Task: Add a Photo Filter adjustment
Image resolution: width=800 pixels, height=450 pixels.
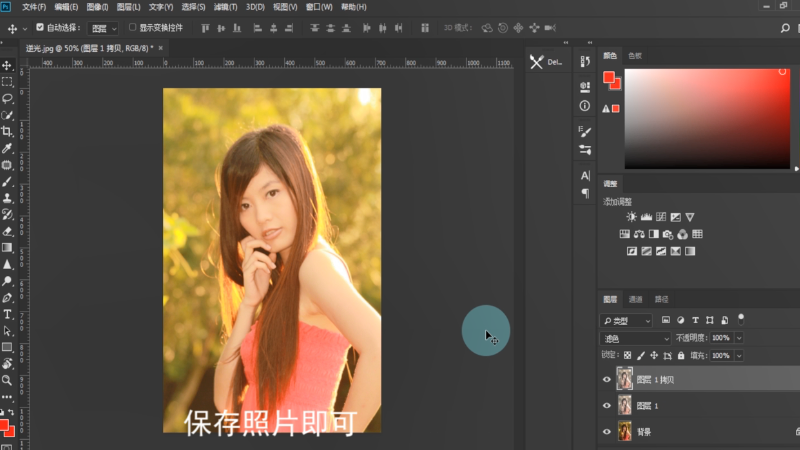Action: click(x=668, y=234)
